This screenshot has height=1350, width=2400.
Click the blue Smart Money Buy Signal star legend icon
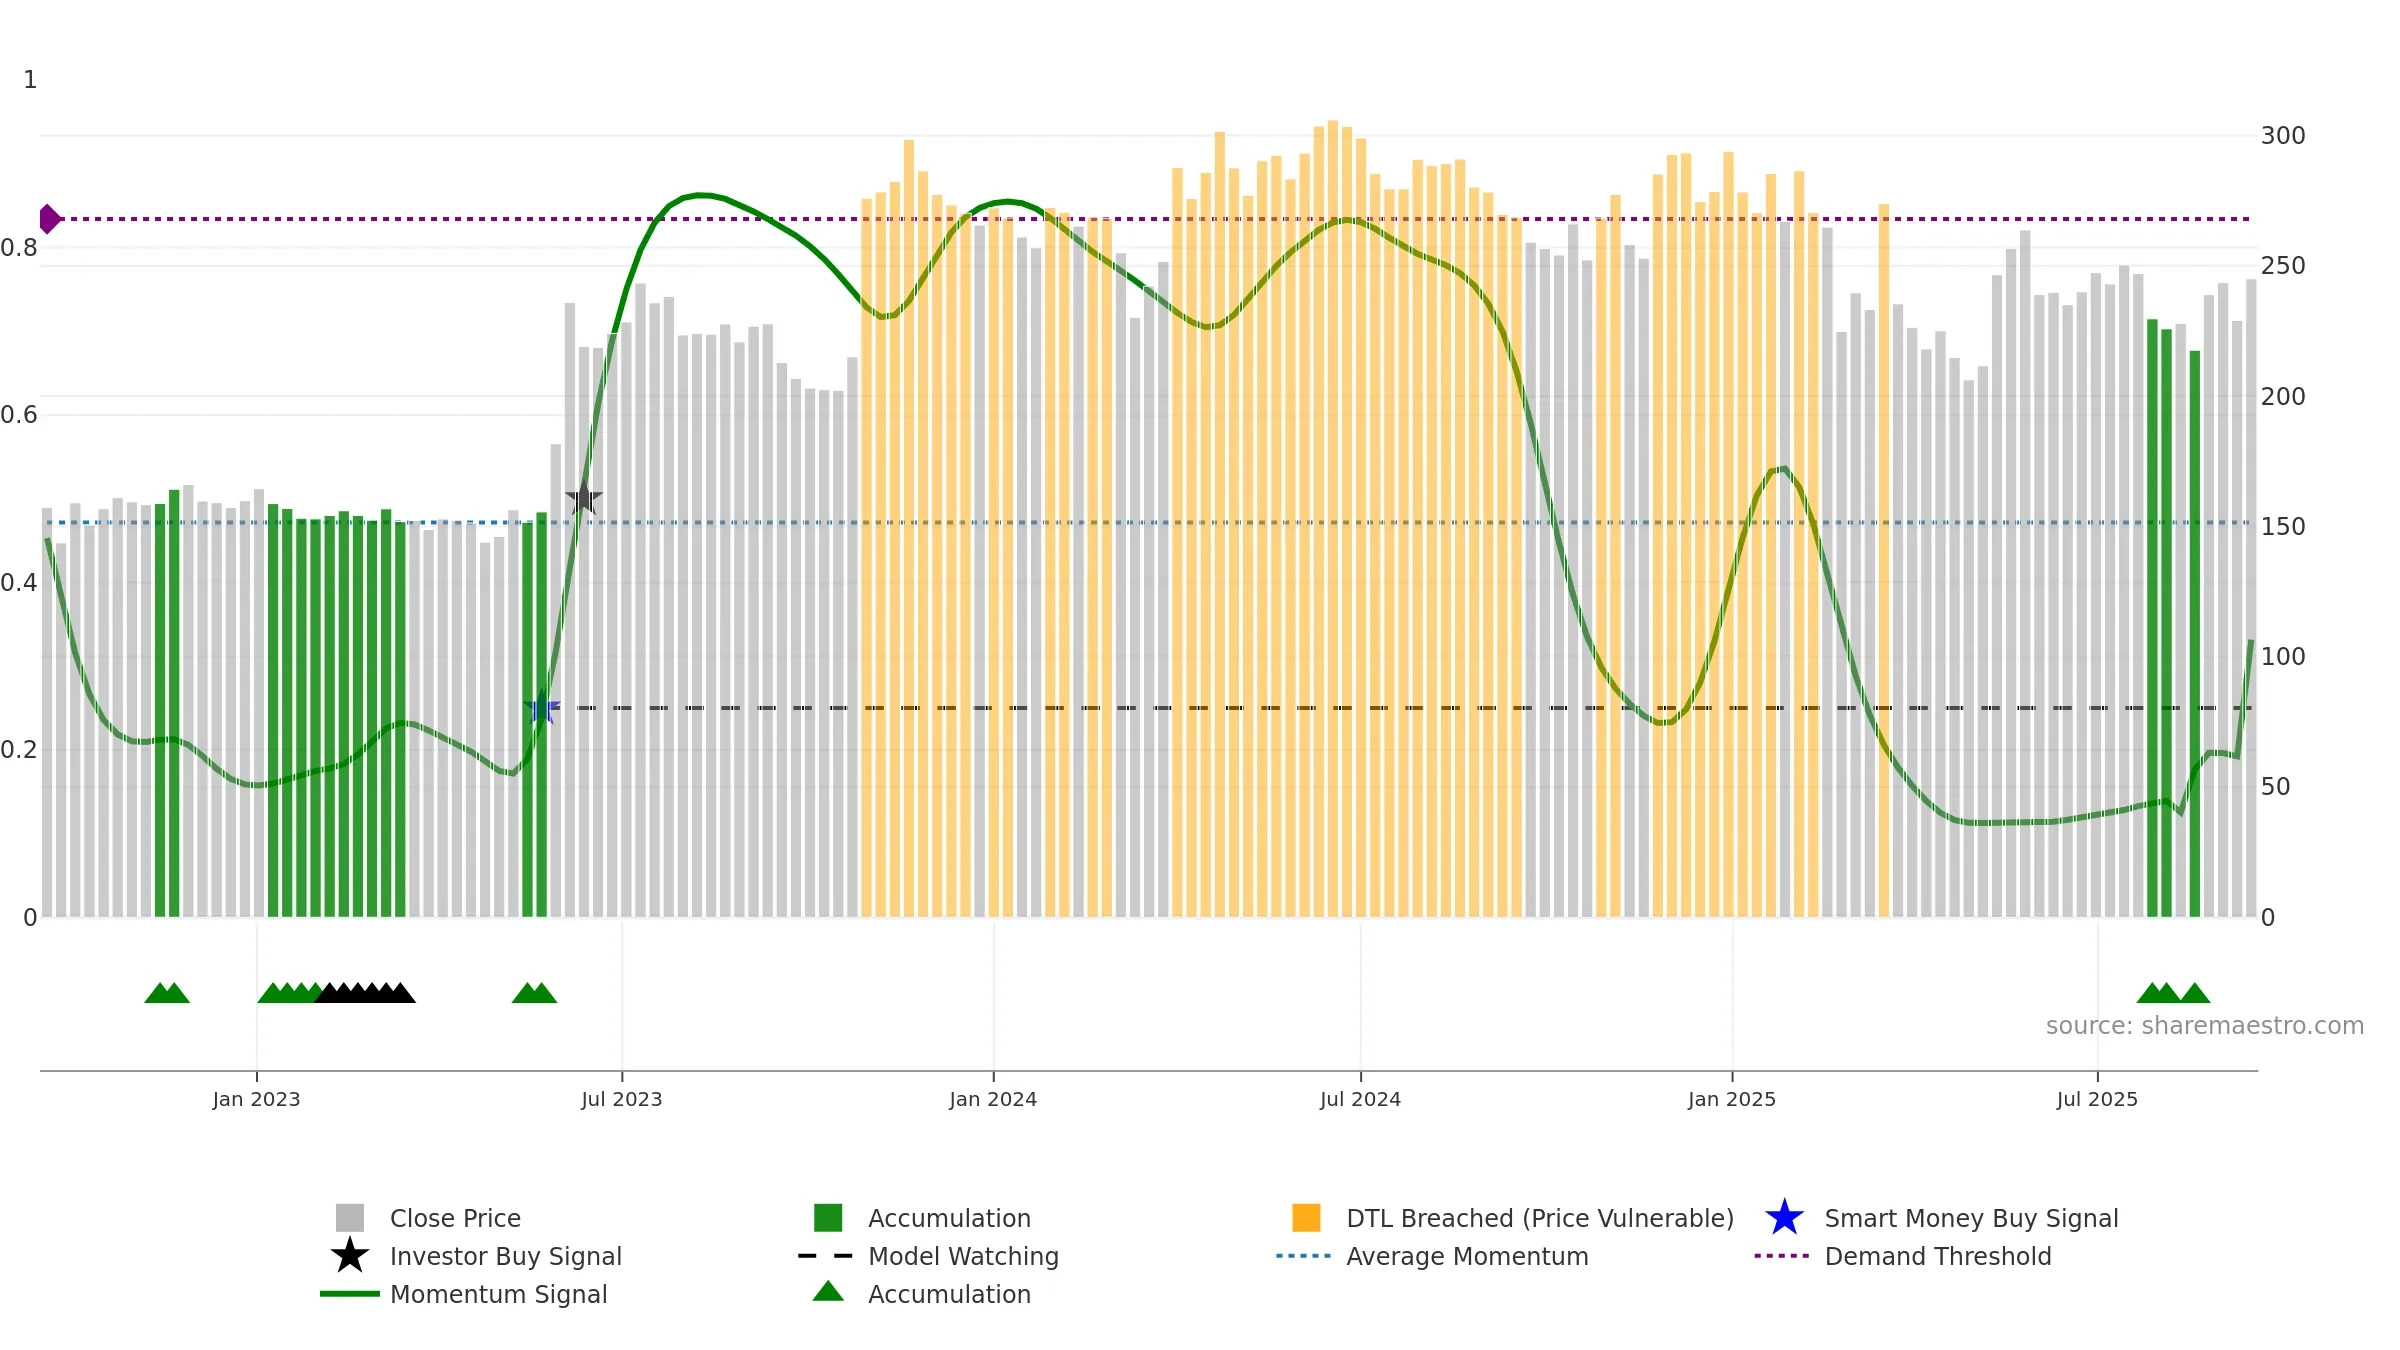tap(1784, 1218)
